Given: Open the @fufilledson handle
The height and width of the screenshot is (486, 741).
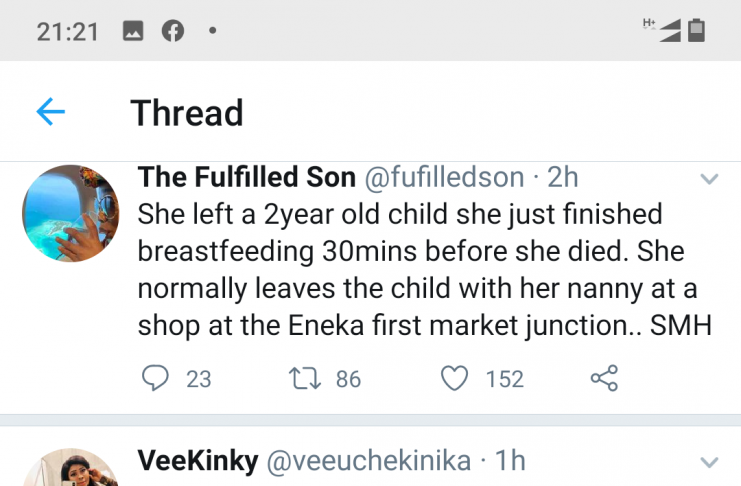Looking at the screenshot, I should pos(443,178).
